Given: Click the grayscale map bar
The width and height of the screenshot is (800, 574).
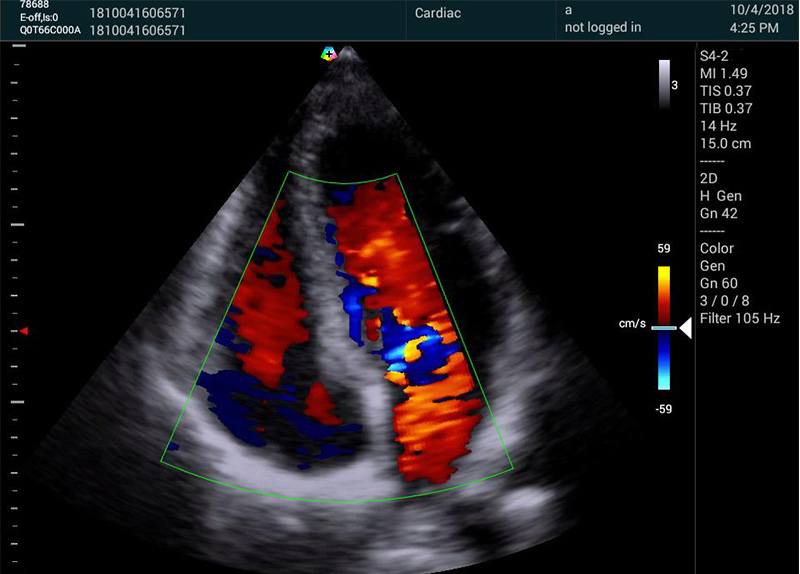Looking at the screenshot, I should click(664, 83).
